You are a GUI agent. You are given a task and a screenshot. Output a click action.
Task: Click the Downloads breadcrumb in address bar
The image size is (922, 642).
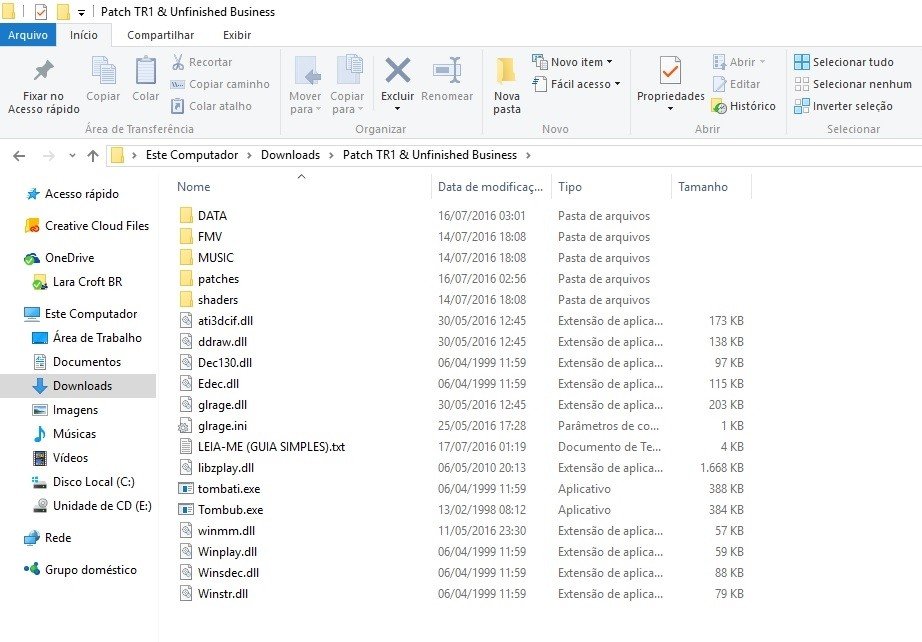pyautogui.click(x=290, y=155)
